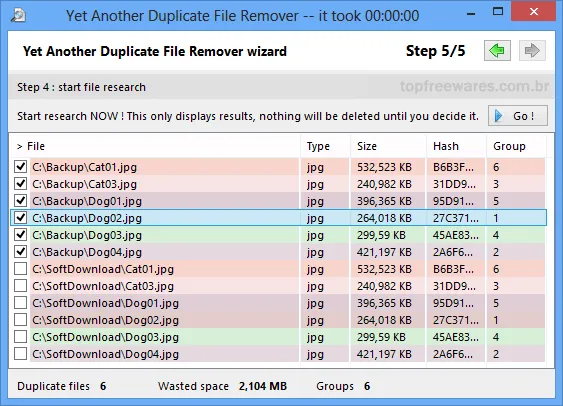Click the Step 5/5 indicator text

[436, 51]
